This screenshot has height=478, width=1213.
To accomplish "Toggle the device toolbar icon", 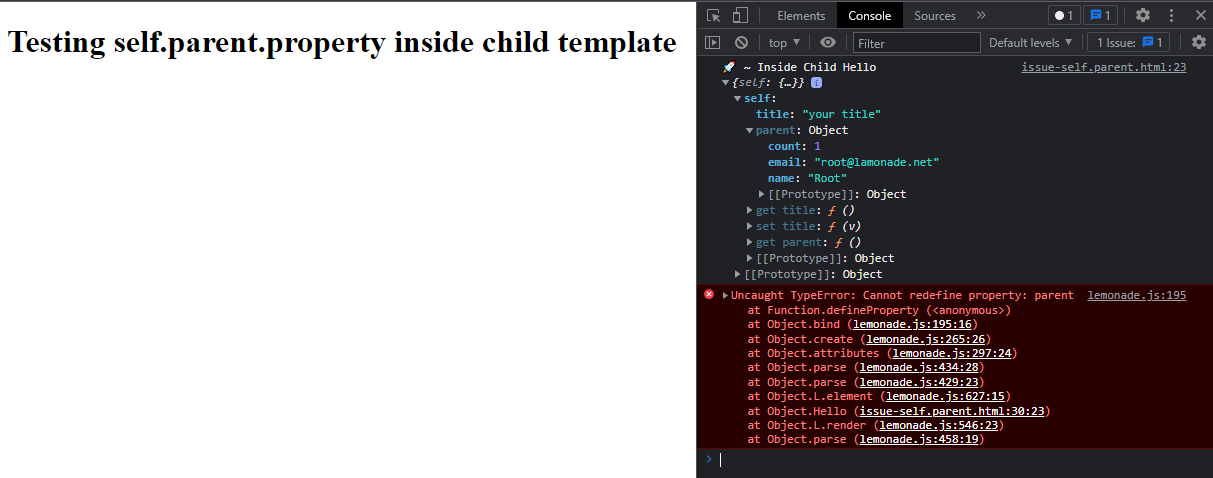I will pyautogui.click(x=740, y=15).
